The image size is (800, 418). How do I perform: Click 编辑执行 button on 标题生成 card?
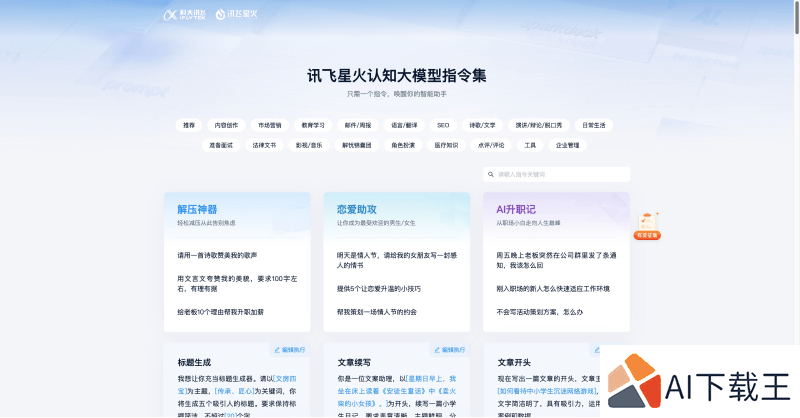(x=290, y=350)
